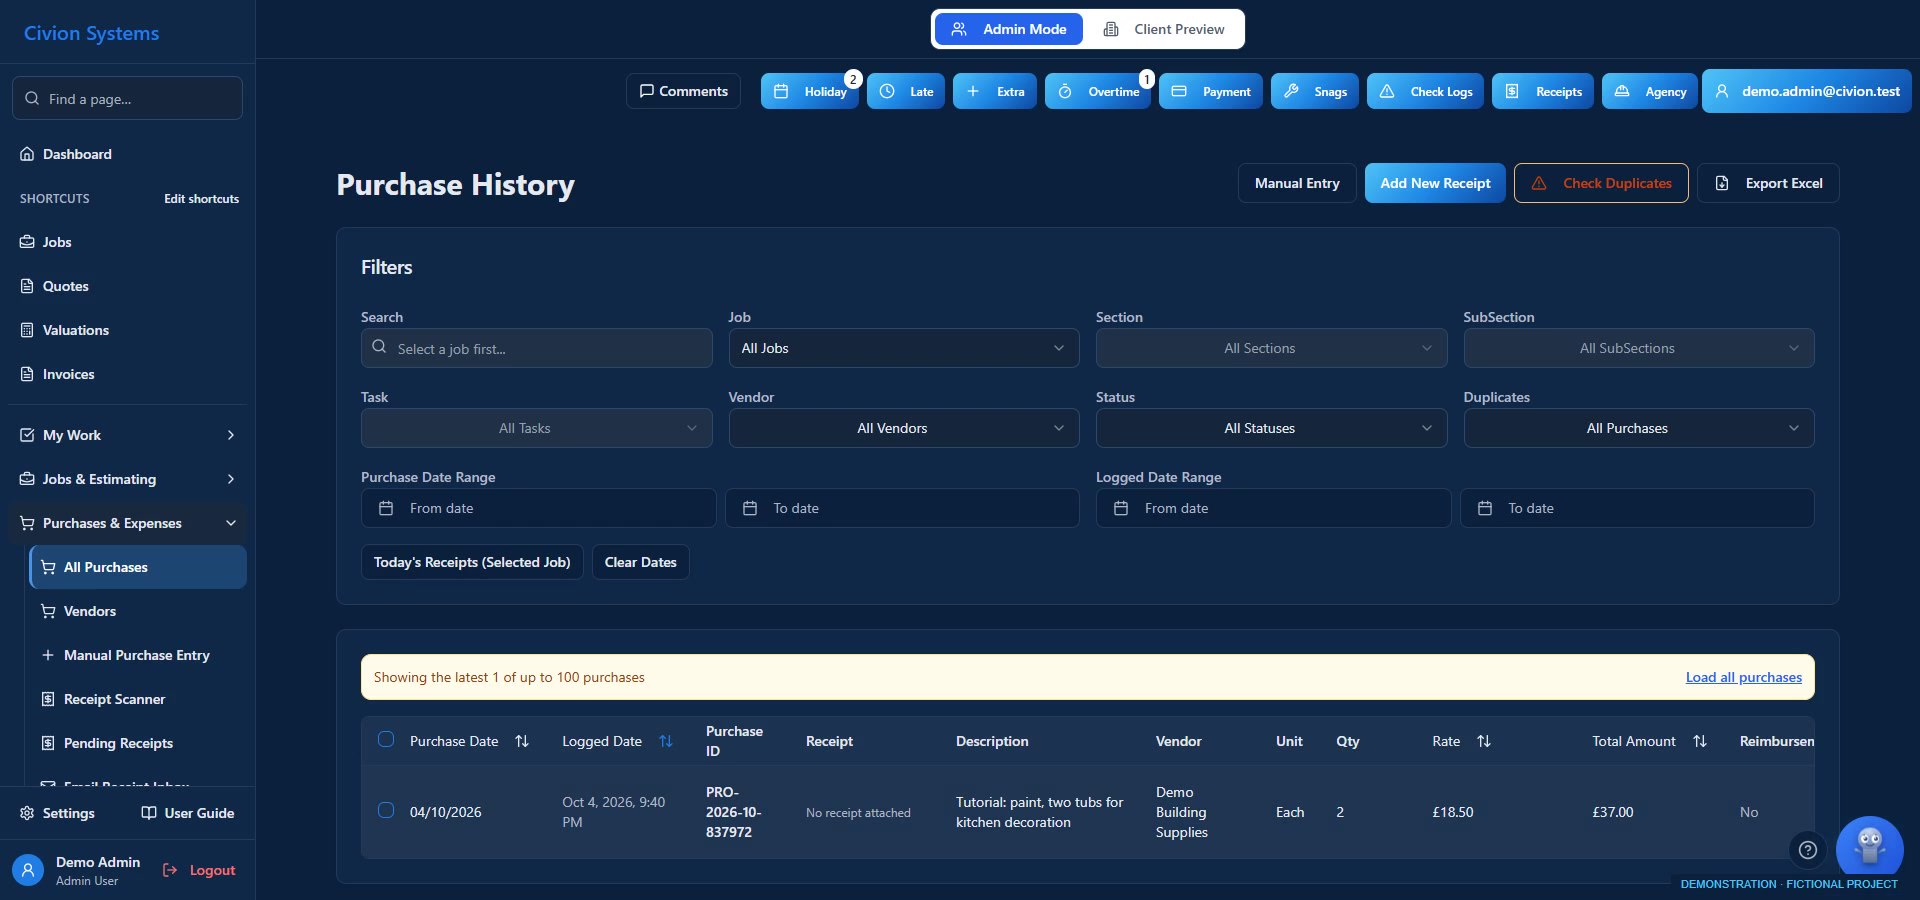Open the Check Logs warning shortcut
The width and height of the screenshot is (1920, 900).
(1426, 91)
